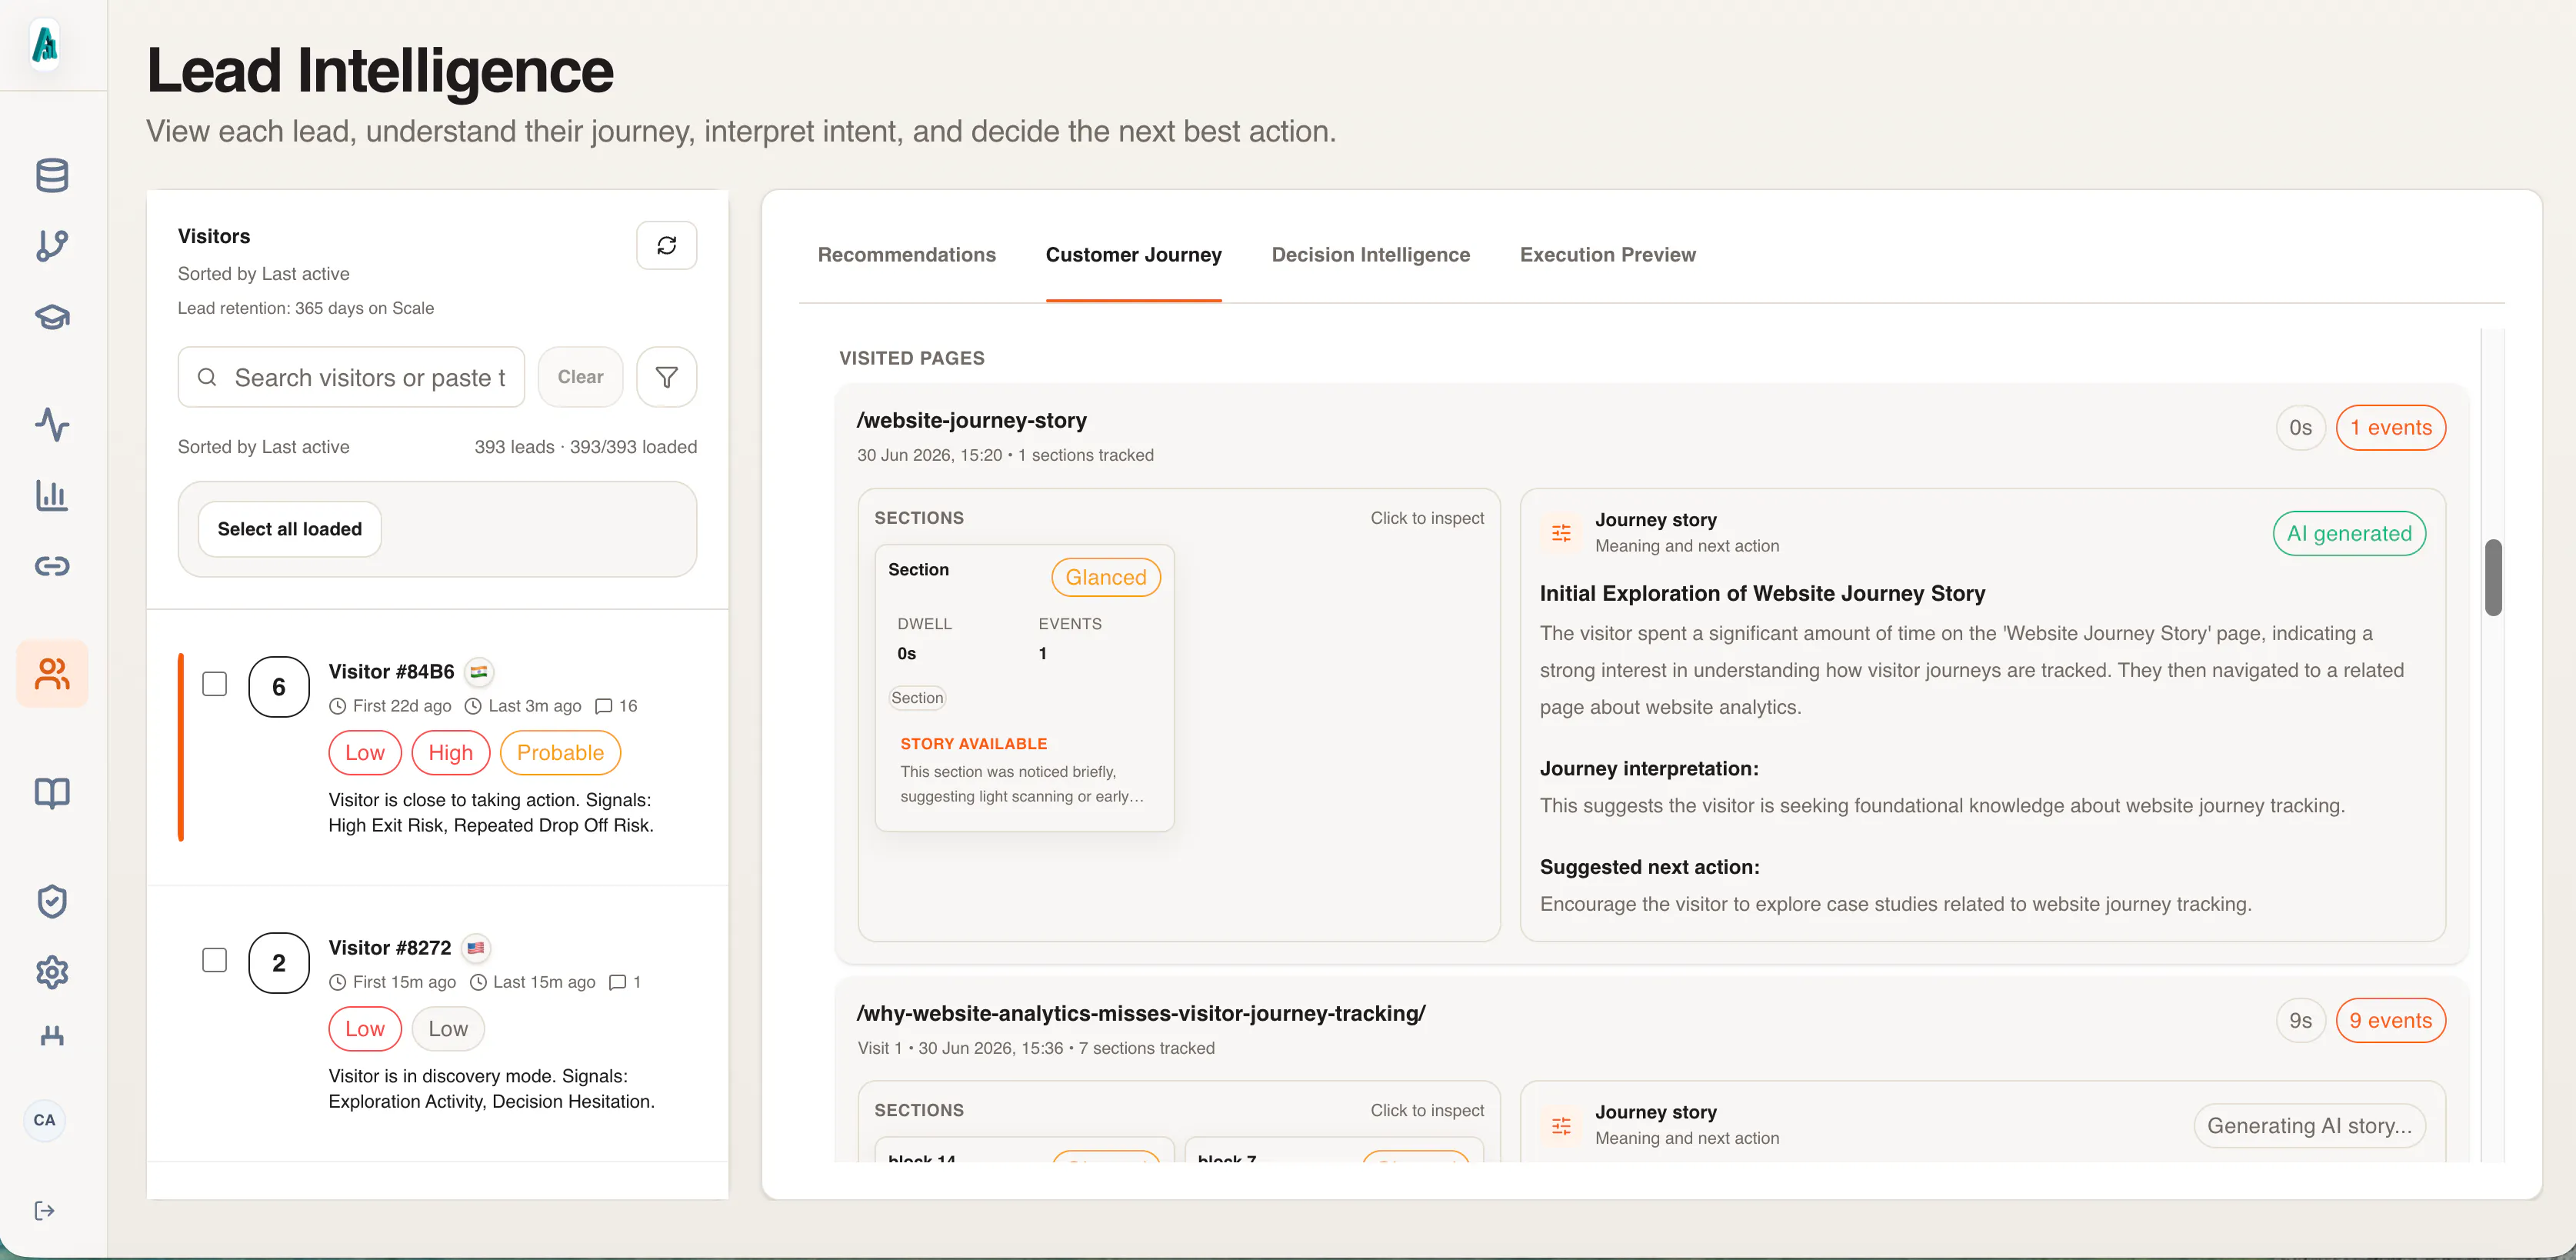Click the clock icon before 'Last 15m ago'
The height and width of the screenshot is (1260, 2576).
[x=478, y=982]
